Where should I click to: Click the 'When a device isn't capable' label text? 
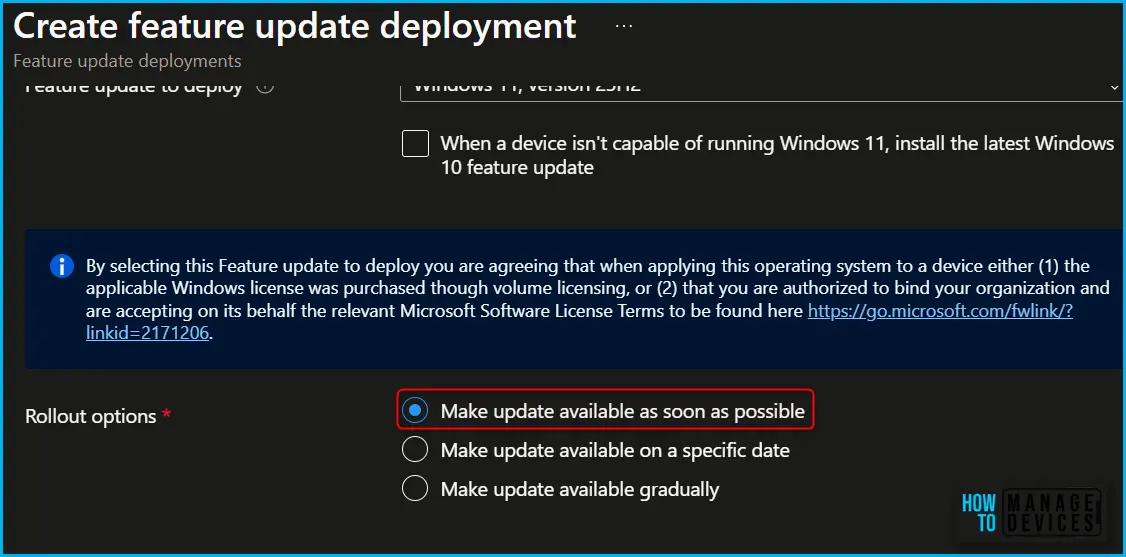(777, 155)
